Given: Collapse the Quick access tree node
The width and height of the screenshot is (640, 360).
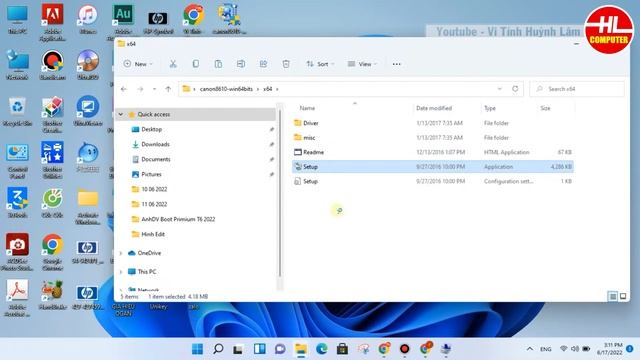Looking at the screenshot, I should 121,114.
